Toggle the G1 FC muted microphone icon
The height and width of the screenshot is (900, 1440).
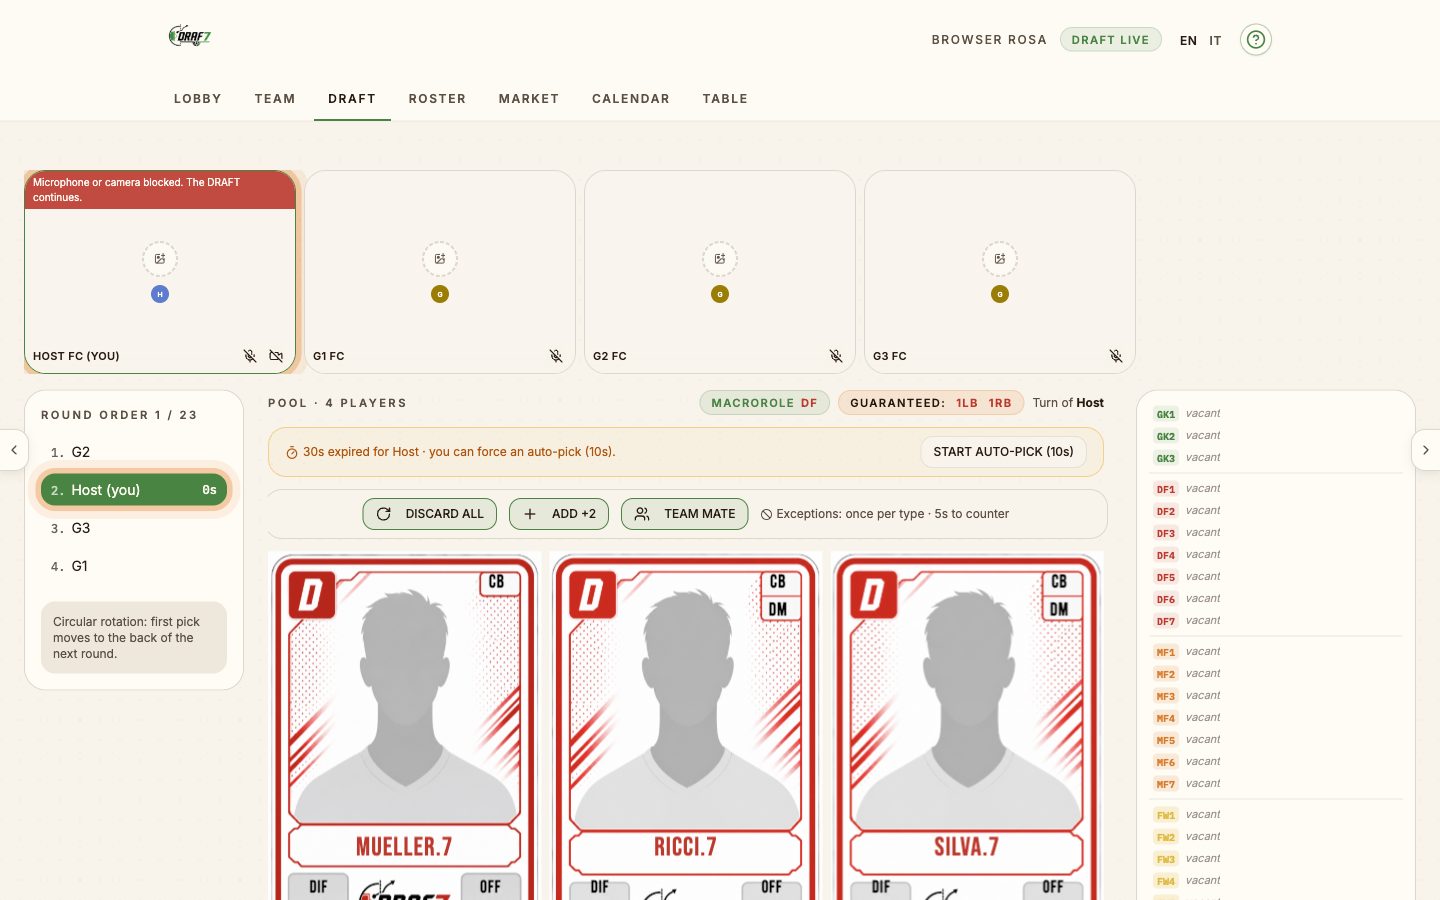pyautogui.click(x=556, y=356)
